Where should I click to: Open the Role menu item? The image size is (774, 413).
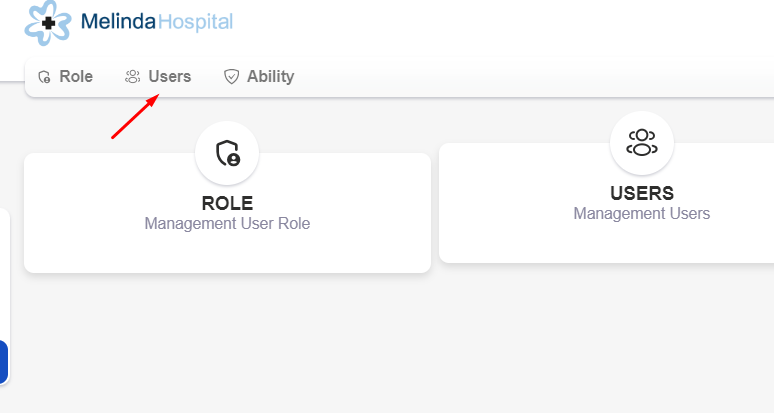tap(75, 77)
